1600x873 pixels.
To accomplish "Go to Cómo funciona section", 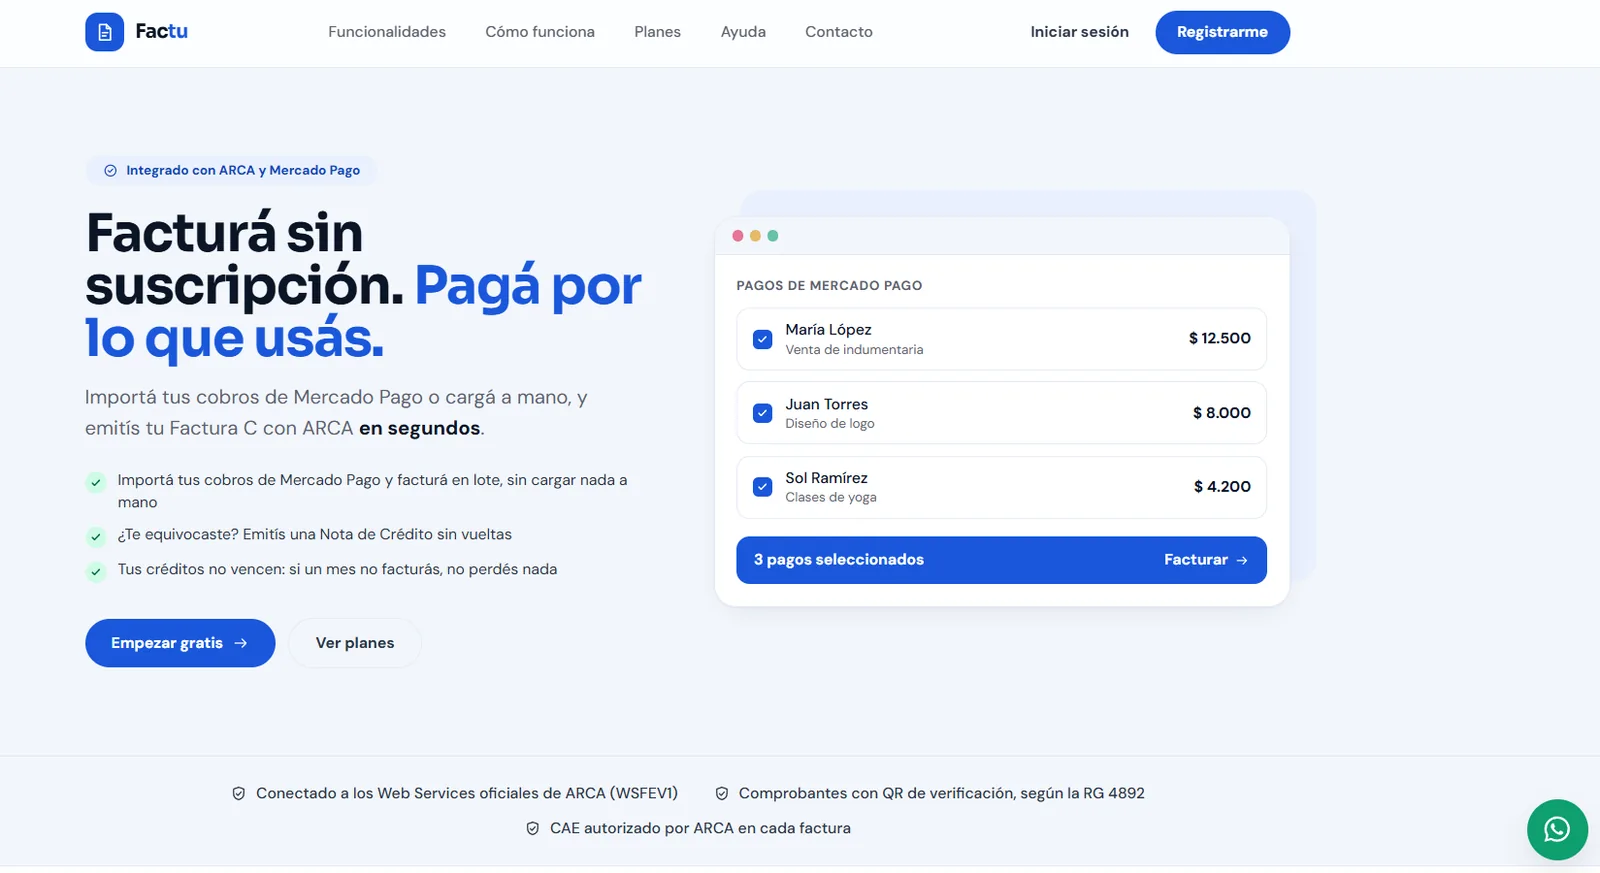I will (540, 32).
